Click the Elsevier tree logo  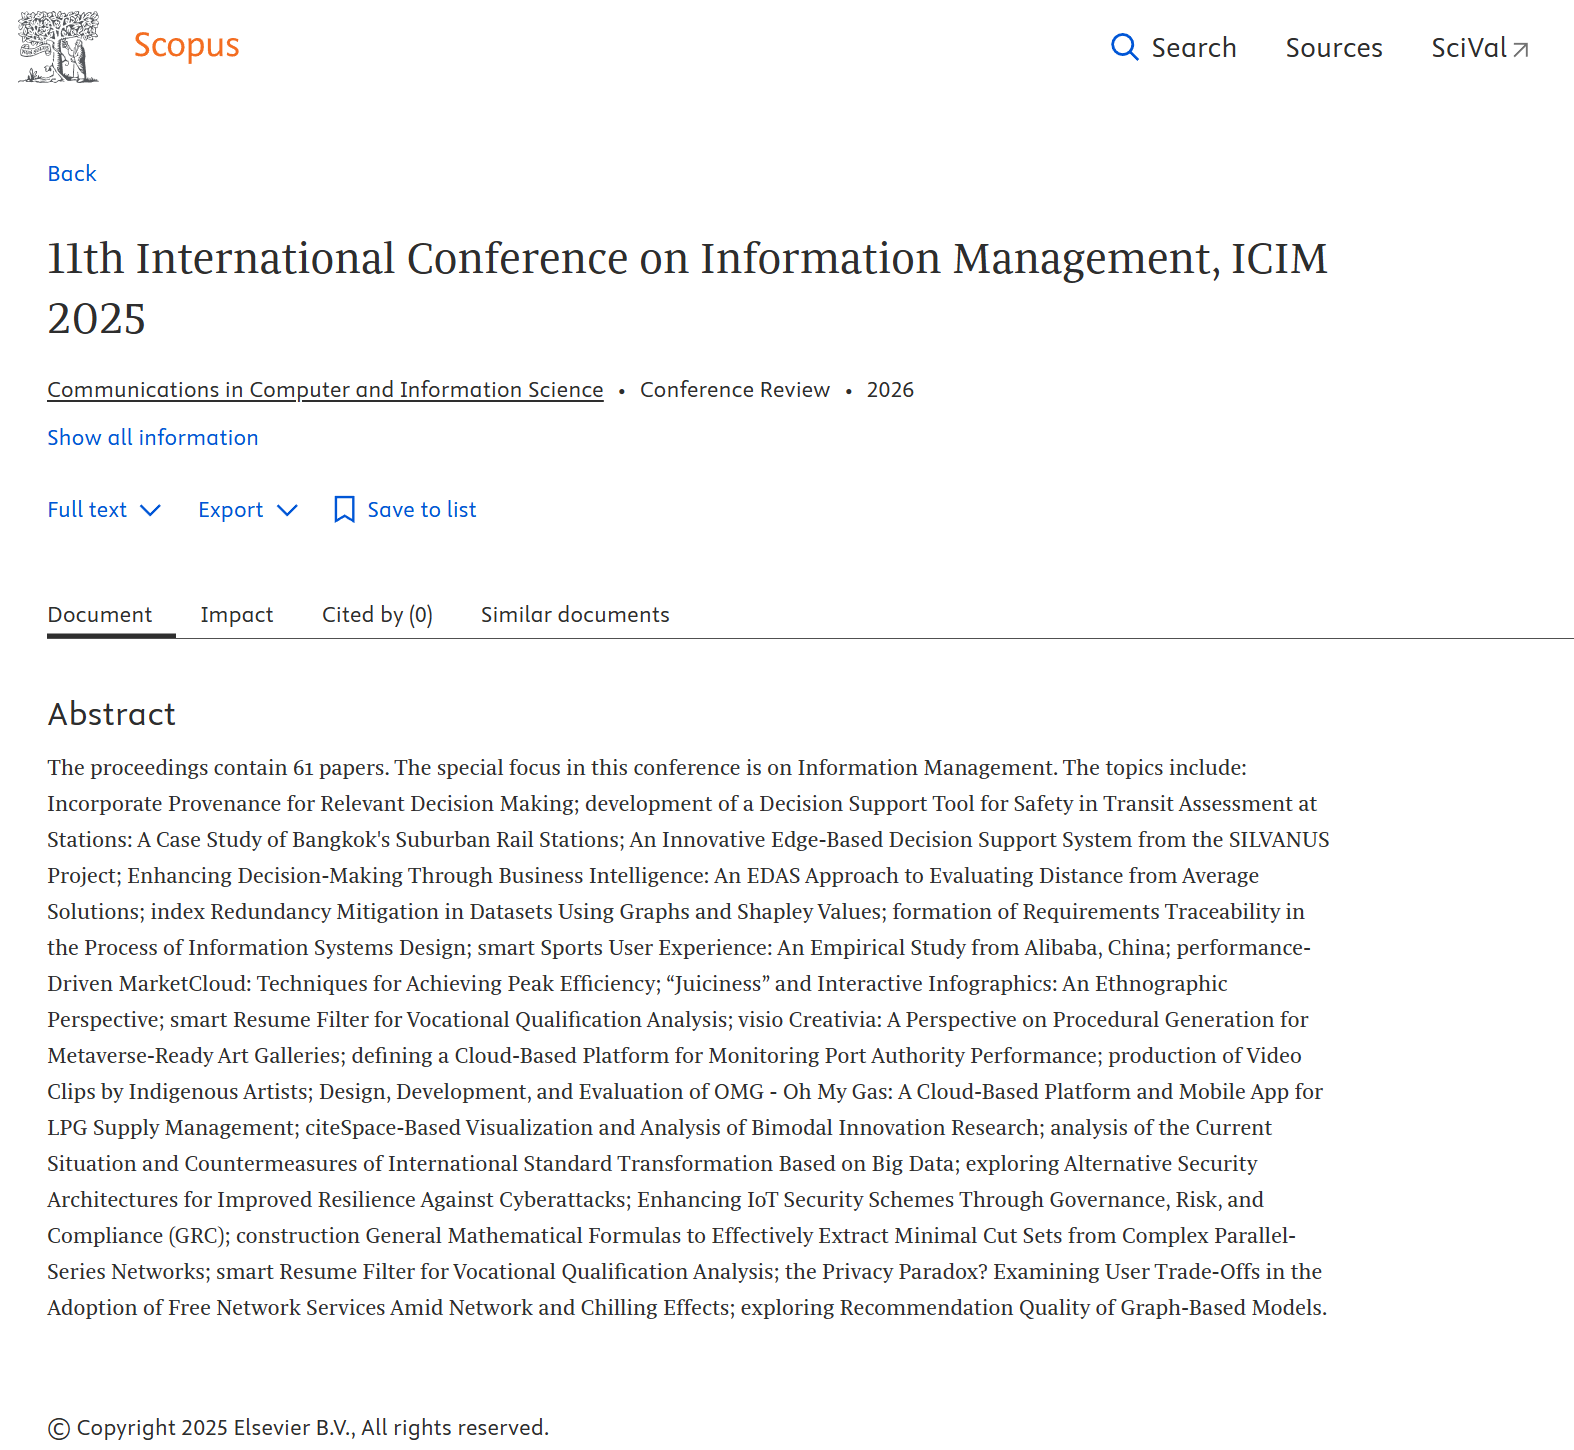click(x=59, y=47)
